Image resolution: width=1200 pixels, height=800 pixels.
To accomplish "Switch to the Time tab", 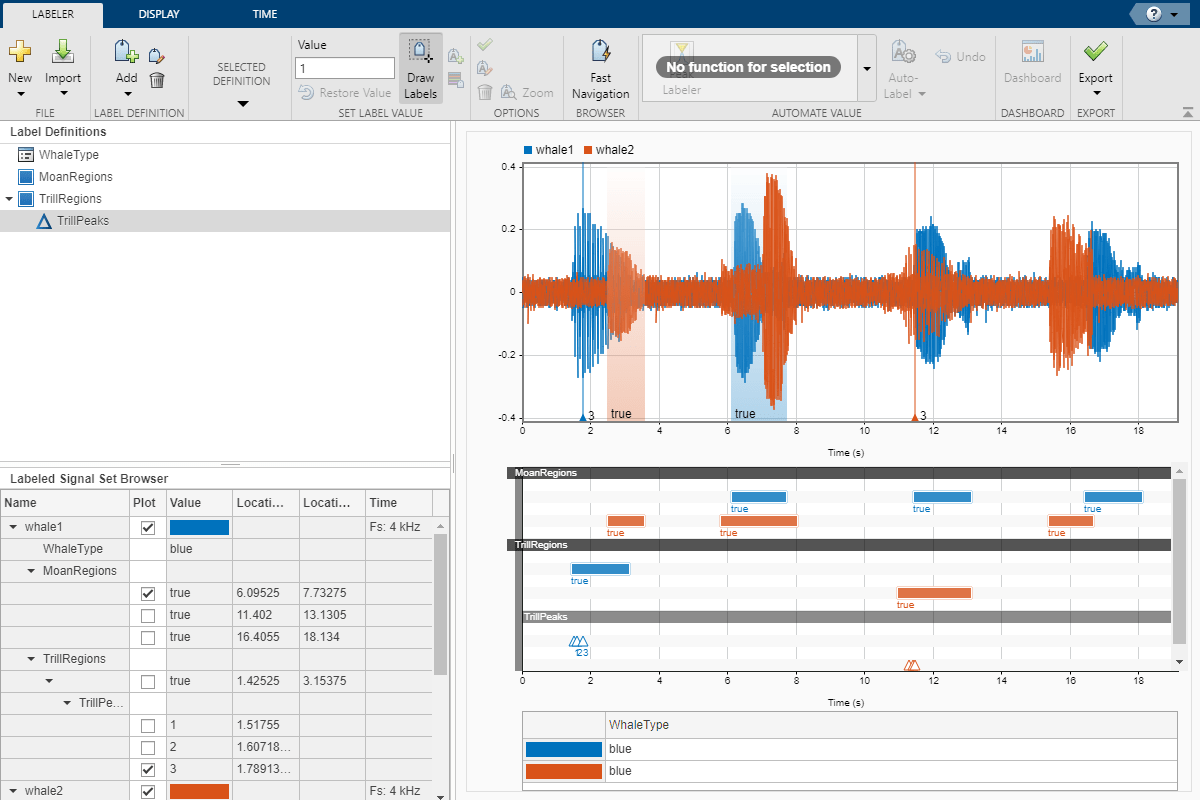I will click(265, 14).
